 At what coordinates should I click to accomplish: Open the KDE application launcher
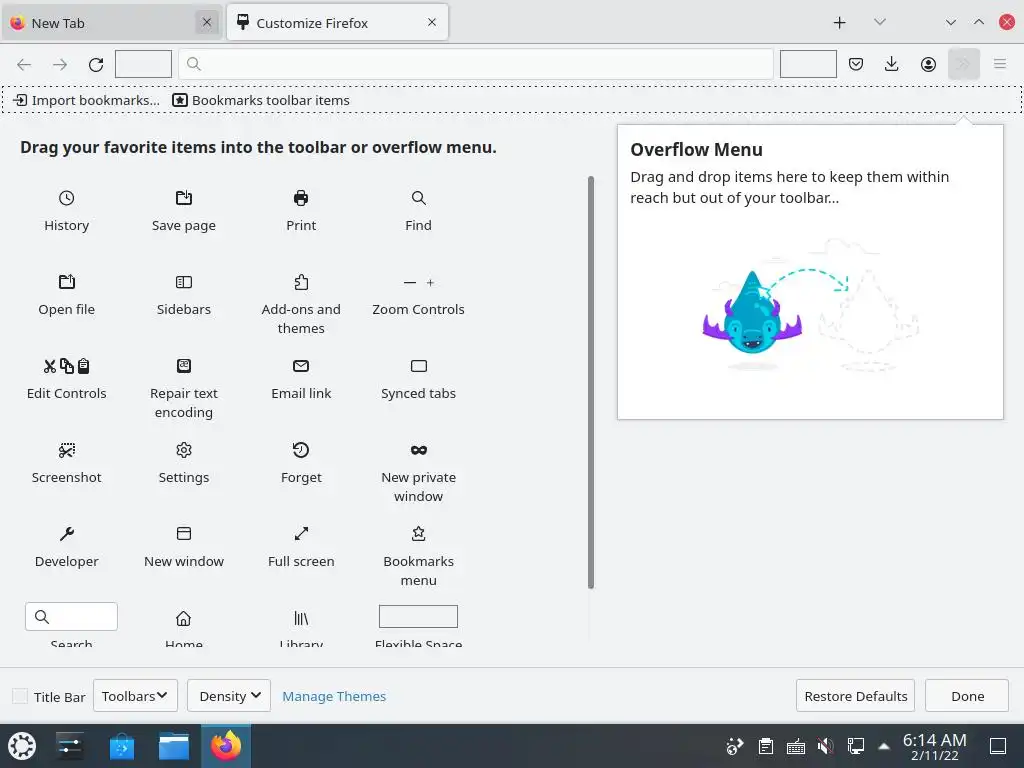point(22,746)
